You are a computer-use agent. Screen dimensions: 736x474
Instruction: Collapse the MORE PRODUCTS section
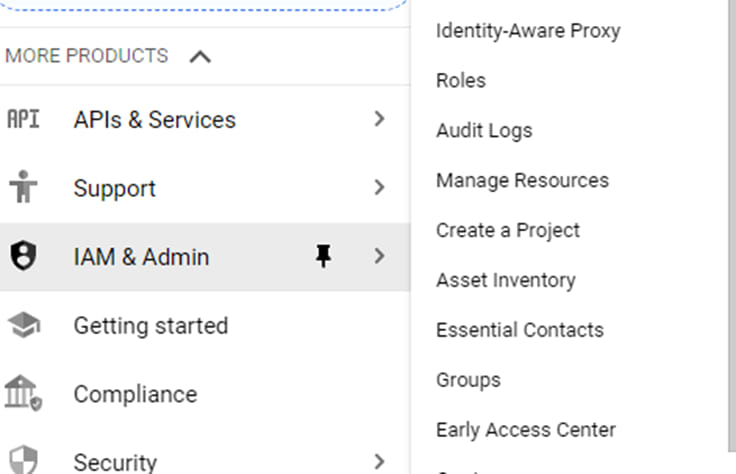click(200, 57)
